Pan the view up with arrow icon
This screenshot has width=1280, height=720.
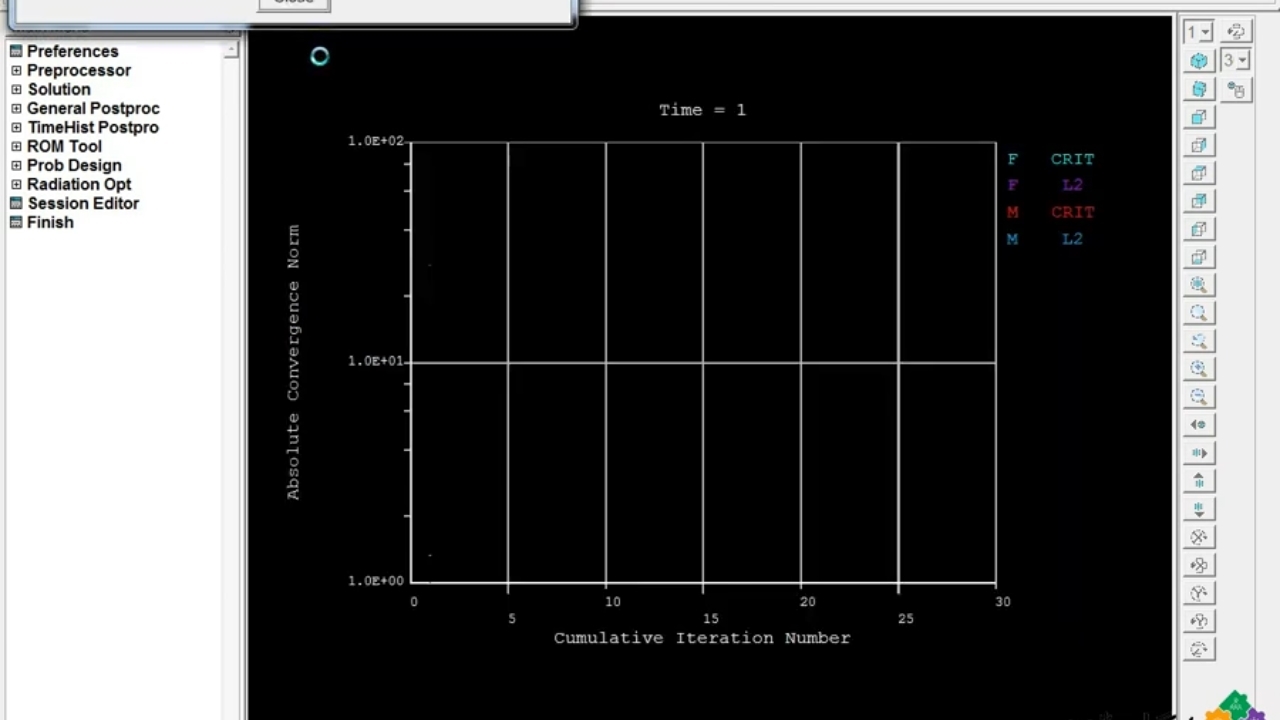pyautogui.click(x=1199, y=481)
